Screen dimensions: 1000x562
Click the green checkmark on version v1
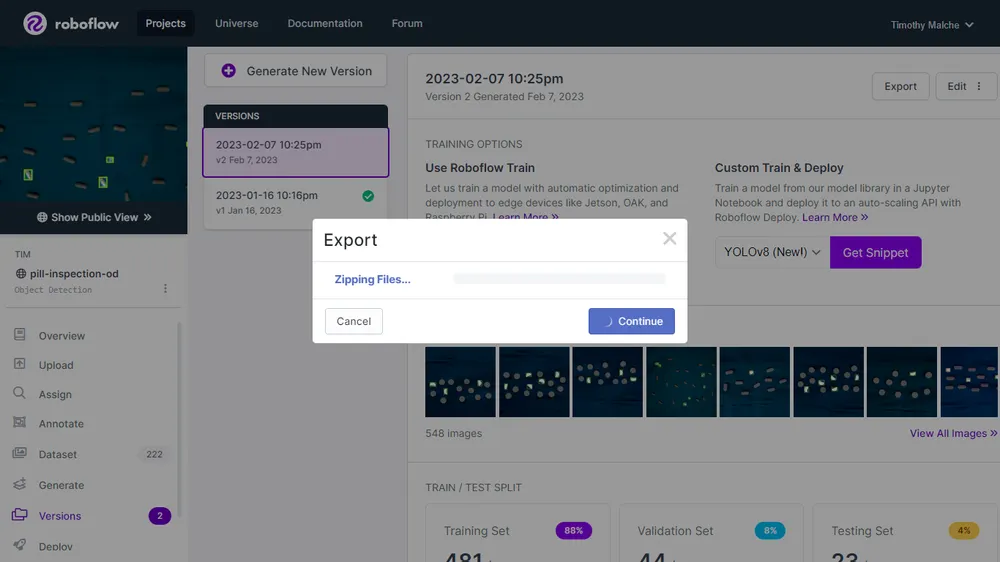click(x=368, y=196)
